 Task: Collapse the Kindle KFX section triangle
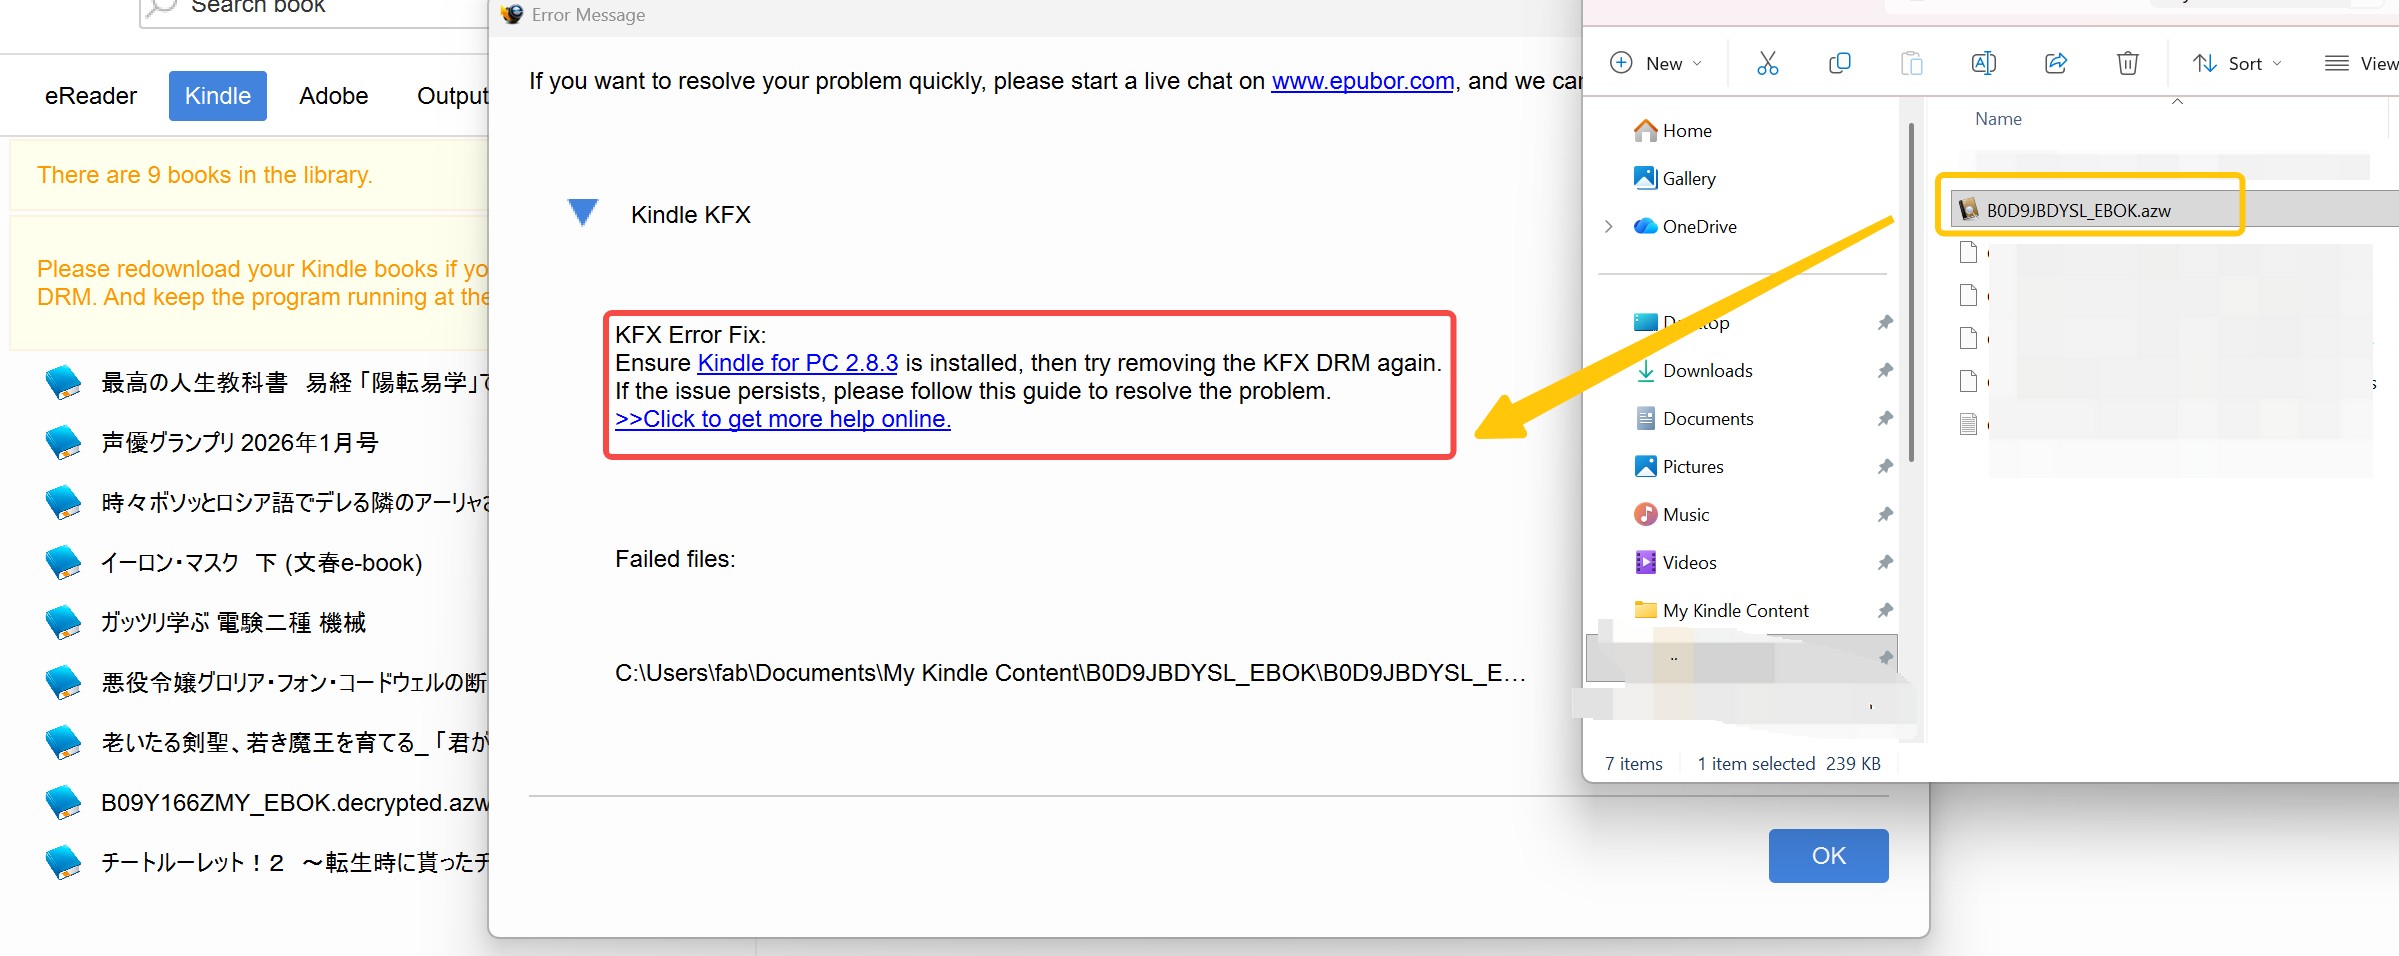pyautogui.click(x=582, y=212)
